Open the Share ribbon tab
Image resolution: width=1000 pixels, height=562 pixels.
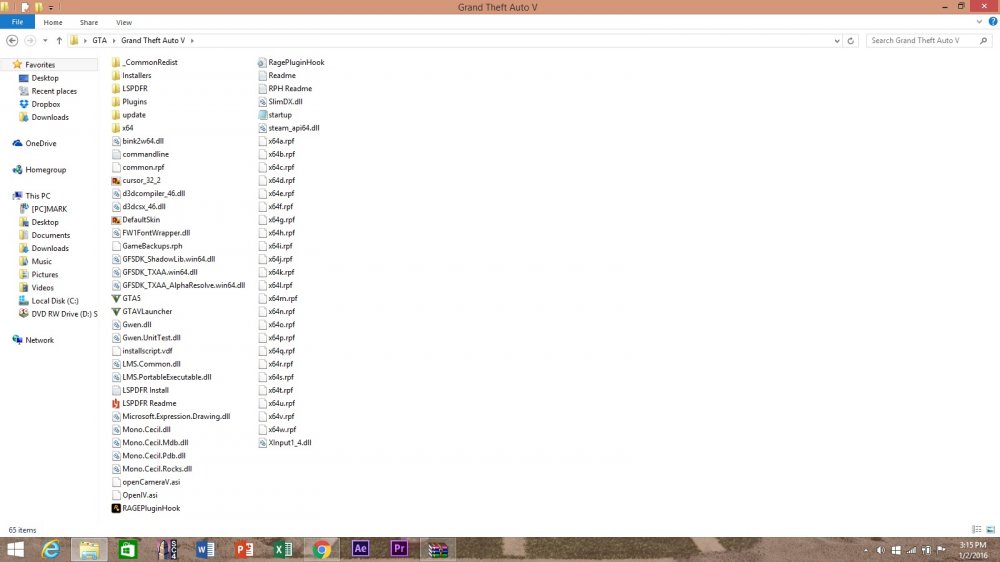pos(89,22)
